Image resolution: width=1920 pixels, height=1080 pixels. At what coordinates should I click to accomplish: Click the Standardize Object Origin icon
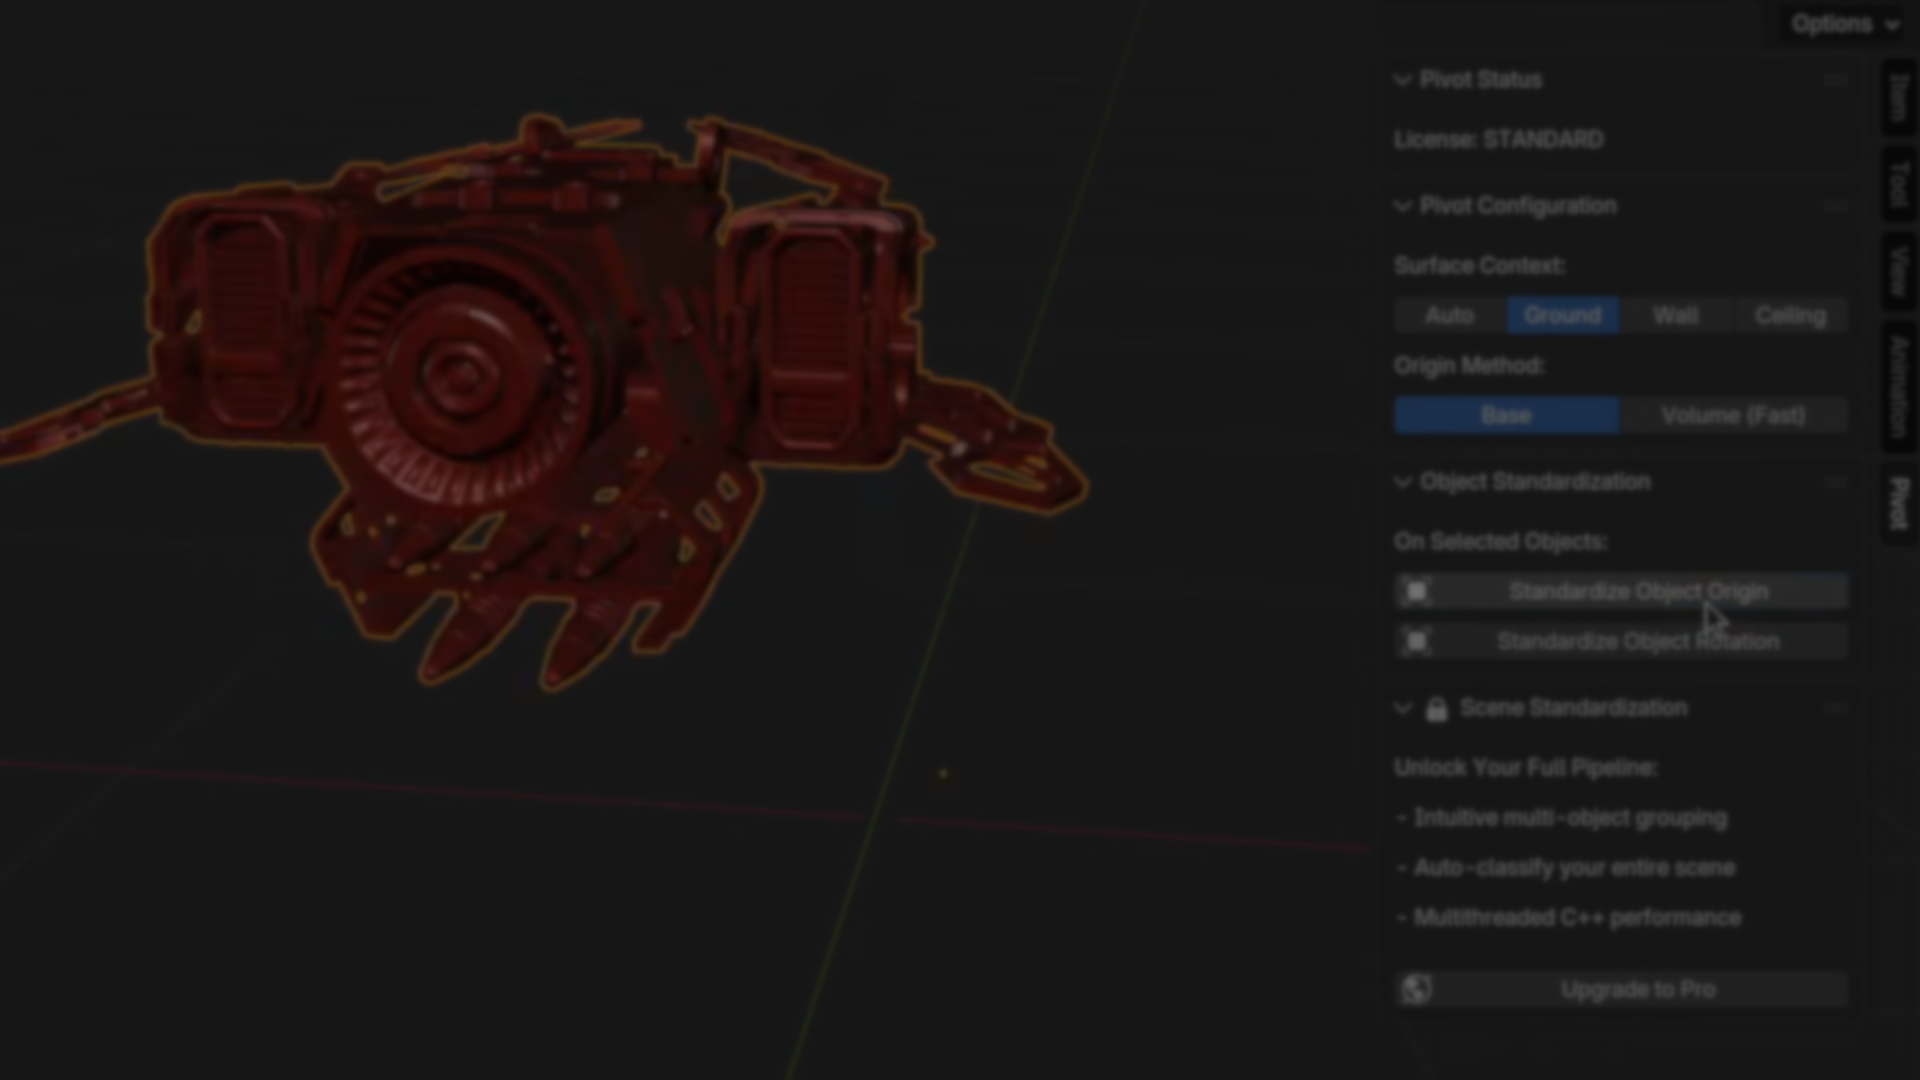pyautogui.click(x=1417, y=592)
